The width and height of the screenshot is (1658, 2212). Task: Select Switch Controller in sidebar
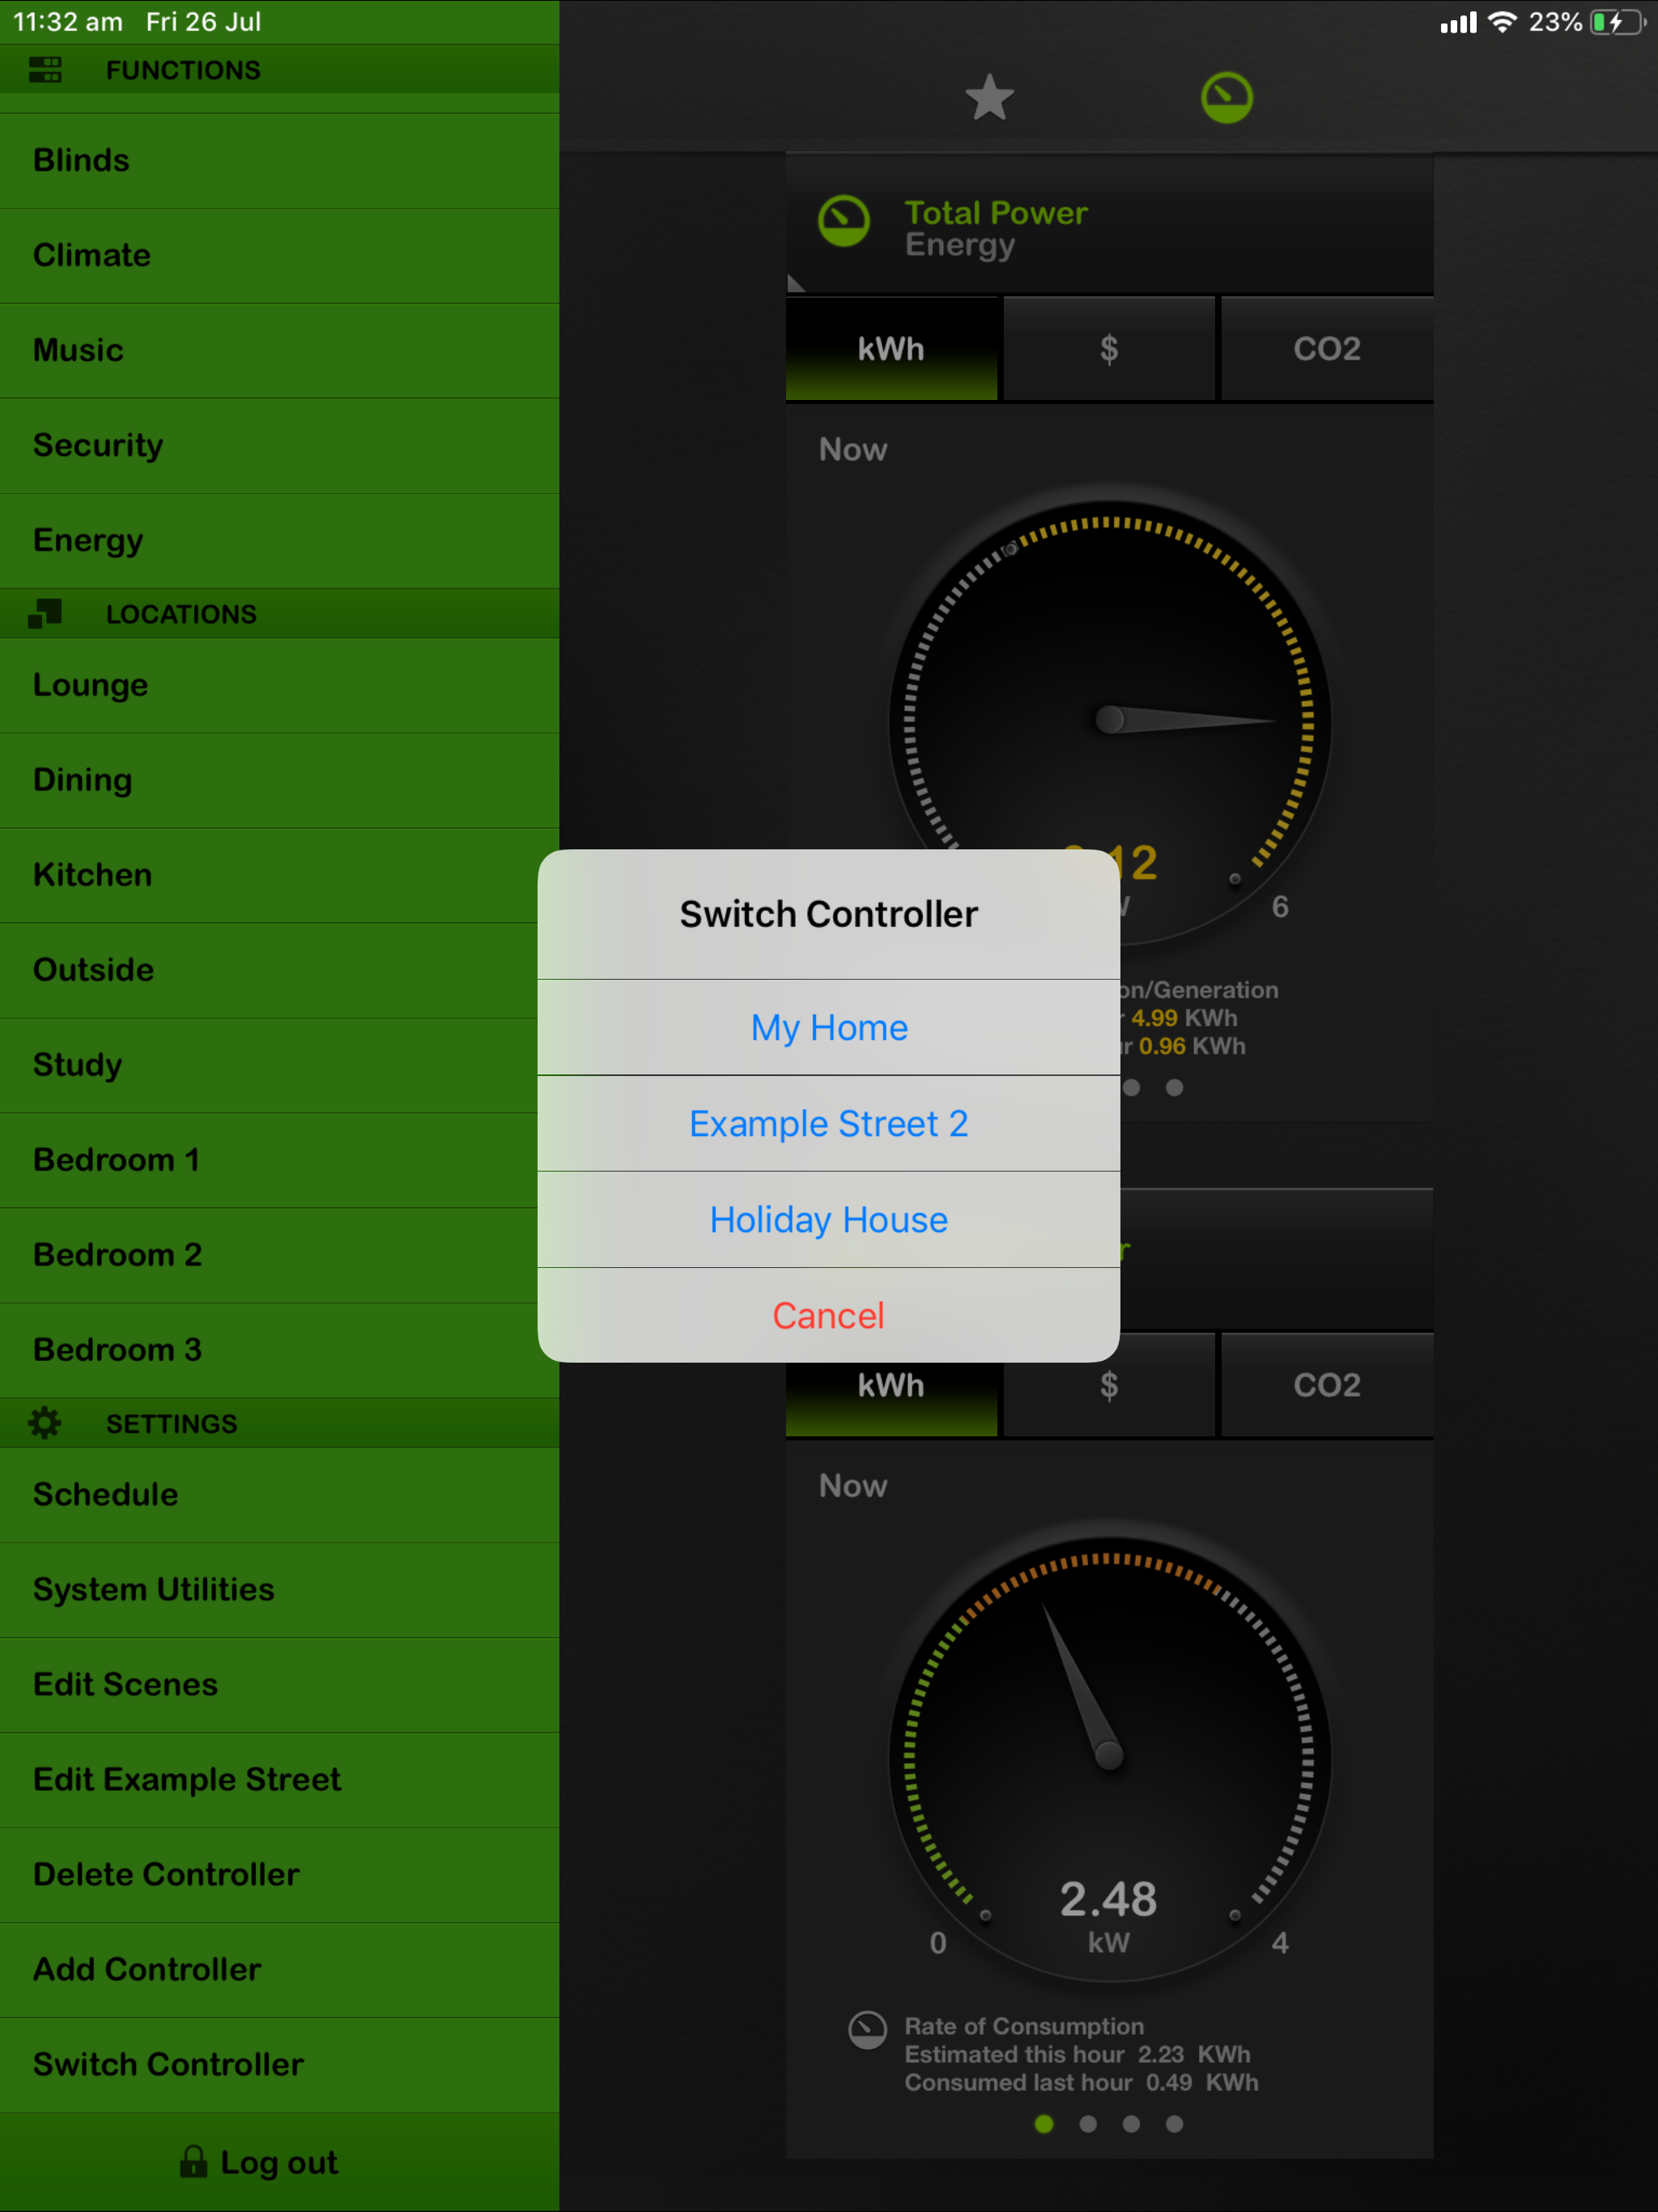point(279,2065)
